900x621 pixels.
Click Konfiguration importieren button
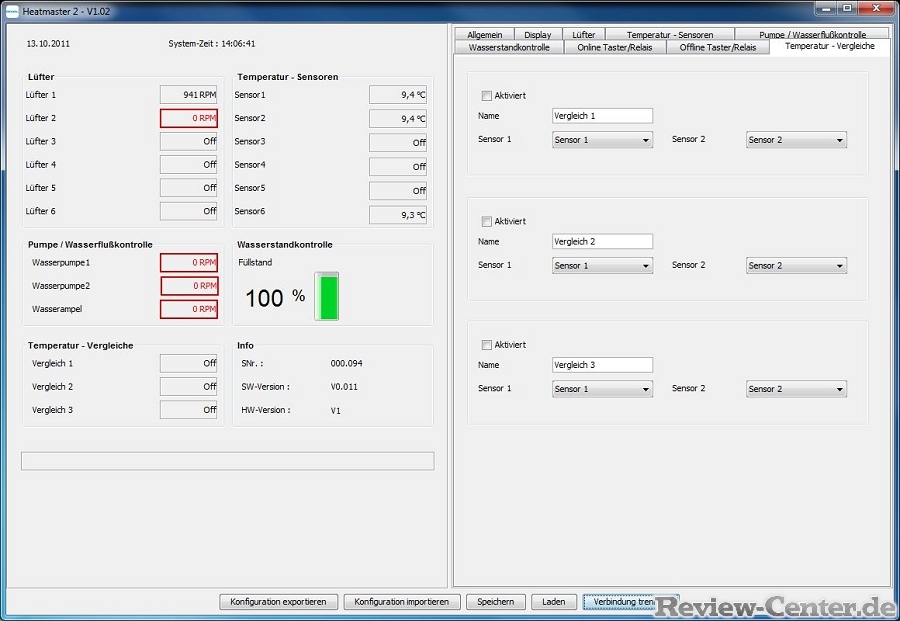(x=402, y=601)
